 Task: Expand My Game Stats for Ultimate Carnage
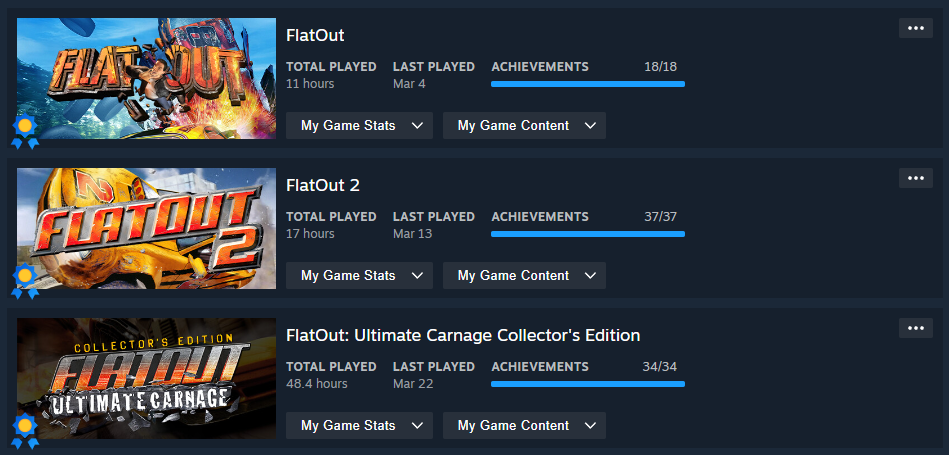tap(359, 426)
